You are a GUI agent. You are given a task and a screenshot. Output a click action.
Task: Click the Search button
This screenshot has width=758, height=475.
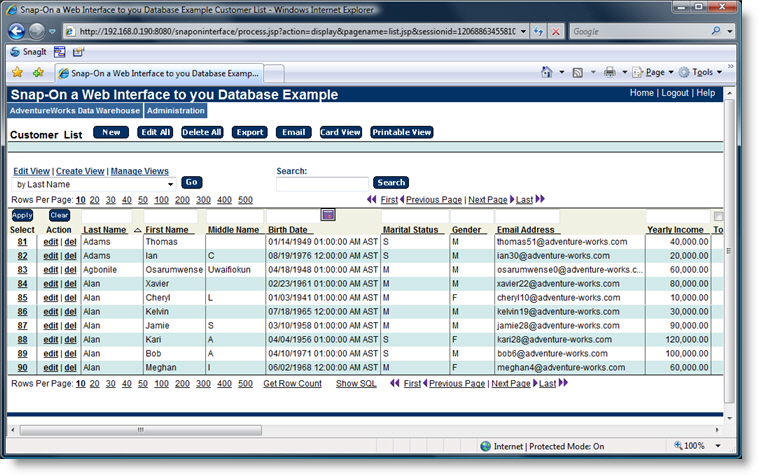(391, 183)
